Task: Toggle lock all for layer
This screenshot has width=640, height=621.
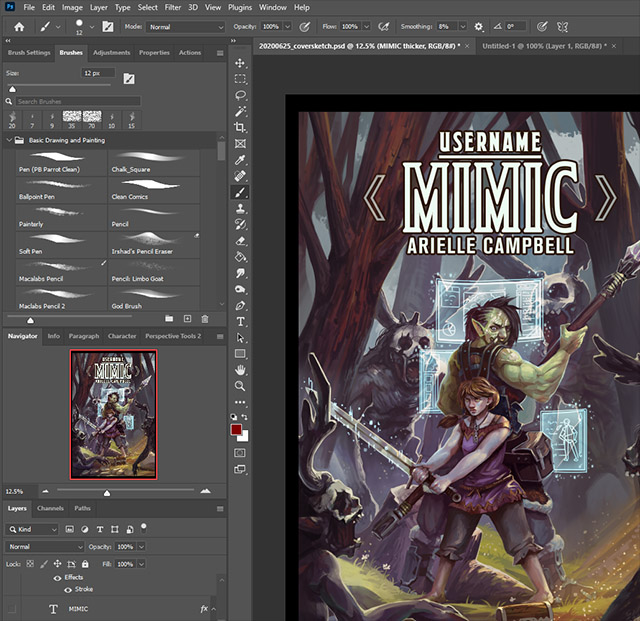Action: pyautogui.click(x=85, y=564)
